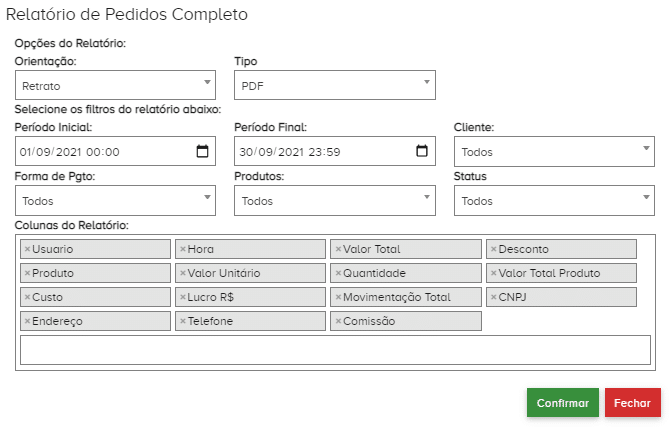
Task: Remove the CNPJ column tag
Action: [493, 297]
